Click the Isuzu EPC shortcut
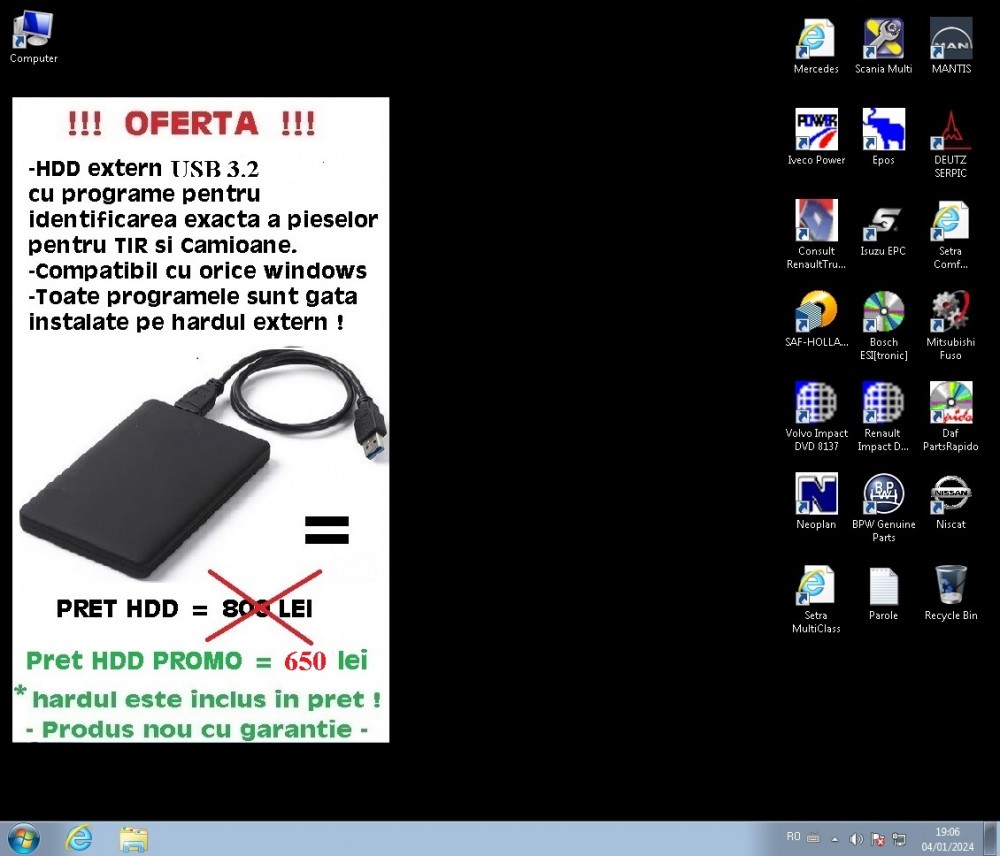The width and height of the screenshot is (1000, 856). (883, 228)
